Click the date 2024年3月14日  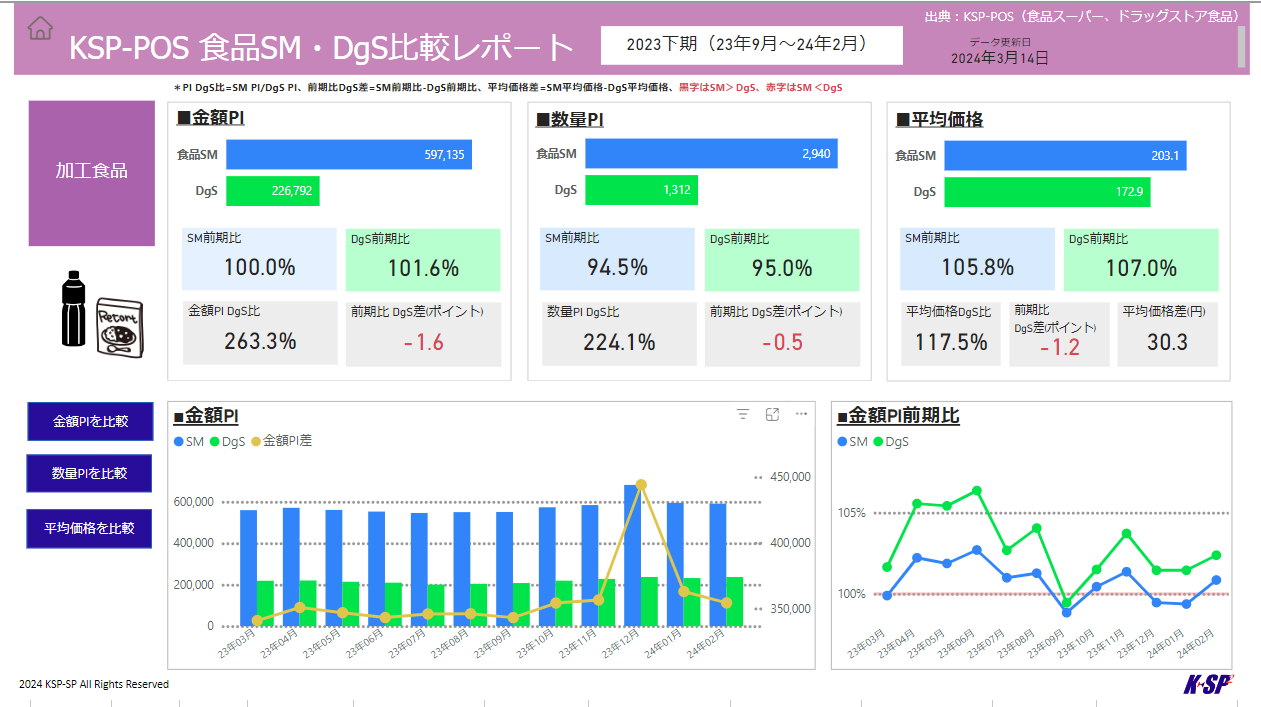[1000, 58]
